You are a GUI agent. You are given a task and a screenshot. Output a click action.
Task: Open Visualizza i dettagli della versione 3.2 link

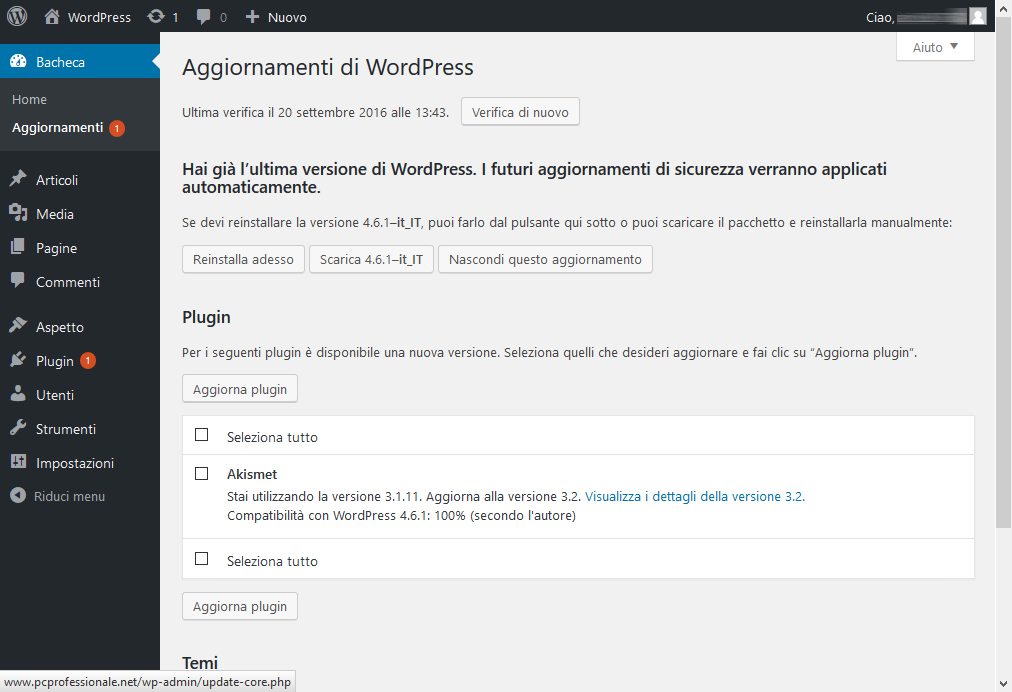pyautogui.click(x=694, y=496)
